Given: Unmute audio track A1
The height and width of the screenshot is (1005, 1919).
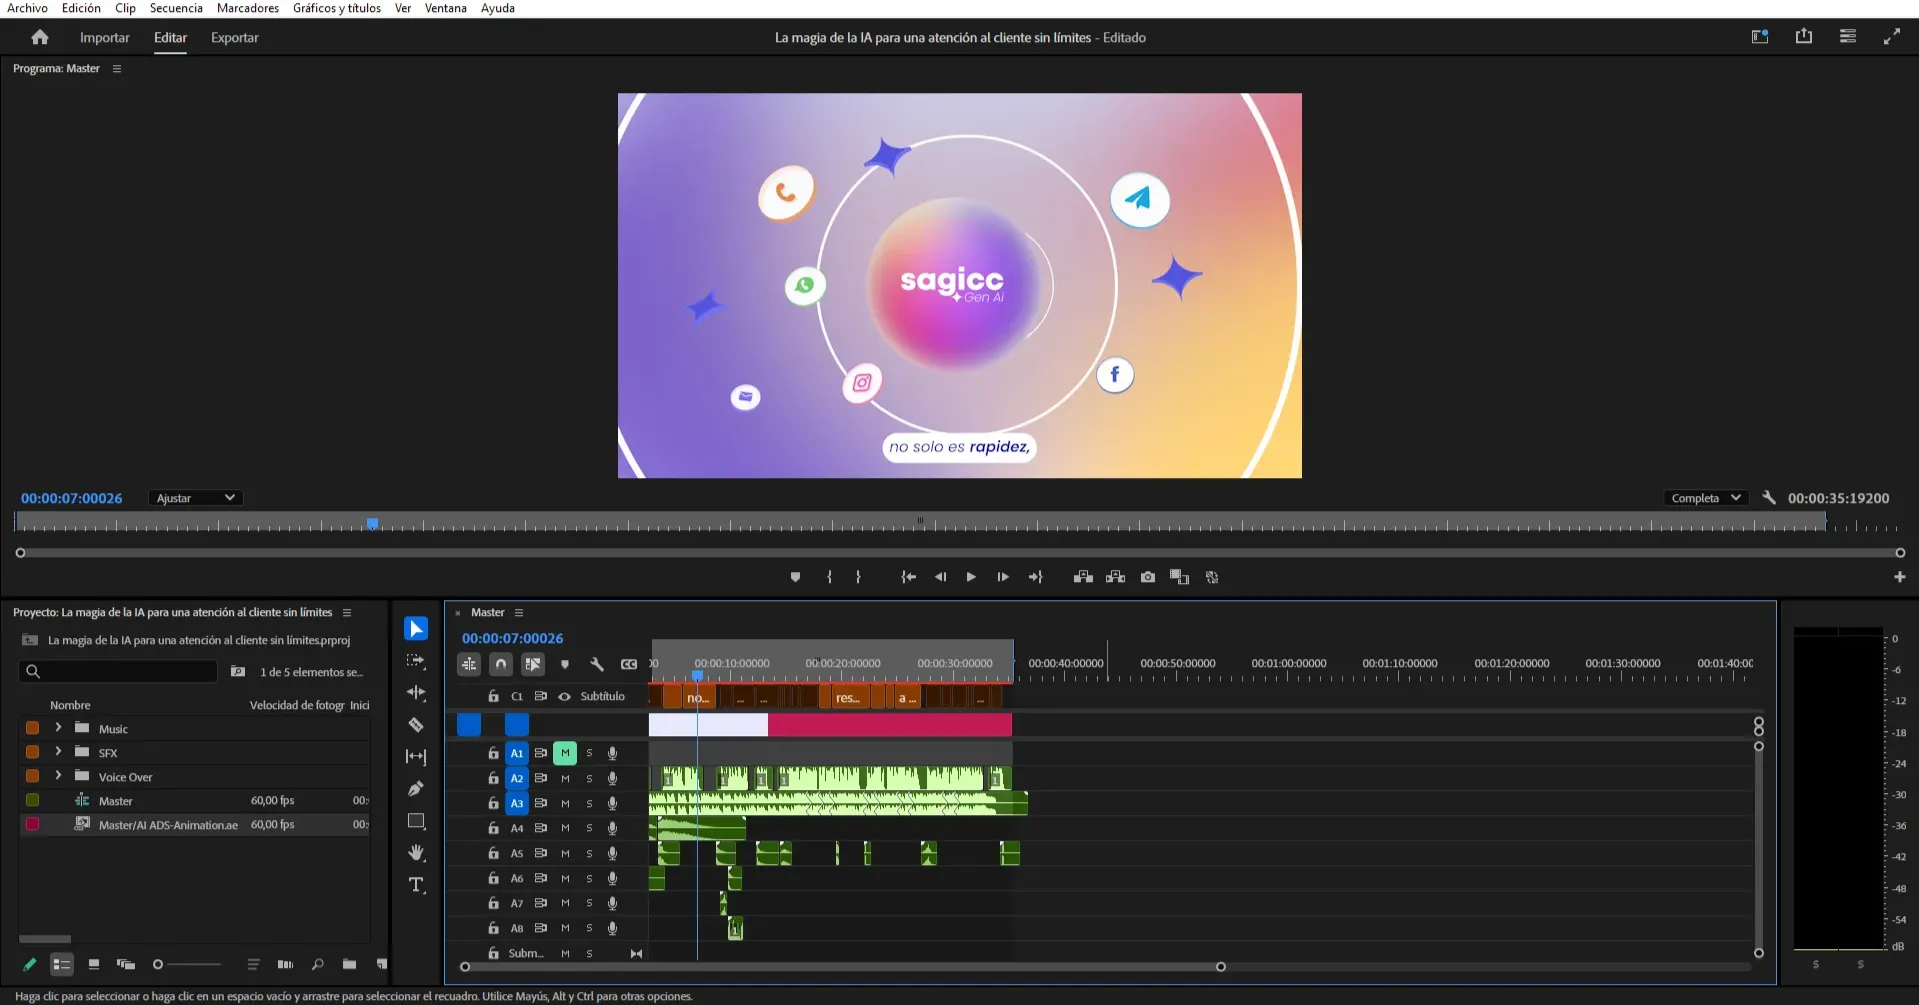Looking at the screenshot, I should coord(565,753).
